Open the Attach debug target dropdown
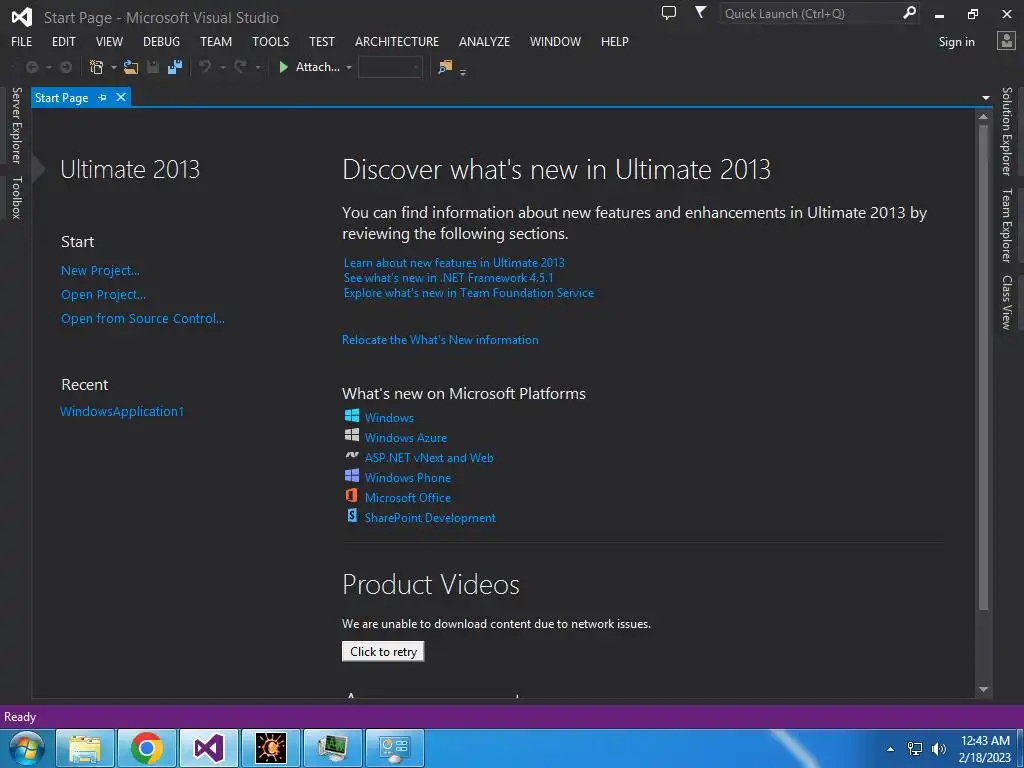This screenshot has width=1024, height=768. [x=349, y=67]
